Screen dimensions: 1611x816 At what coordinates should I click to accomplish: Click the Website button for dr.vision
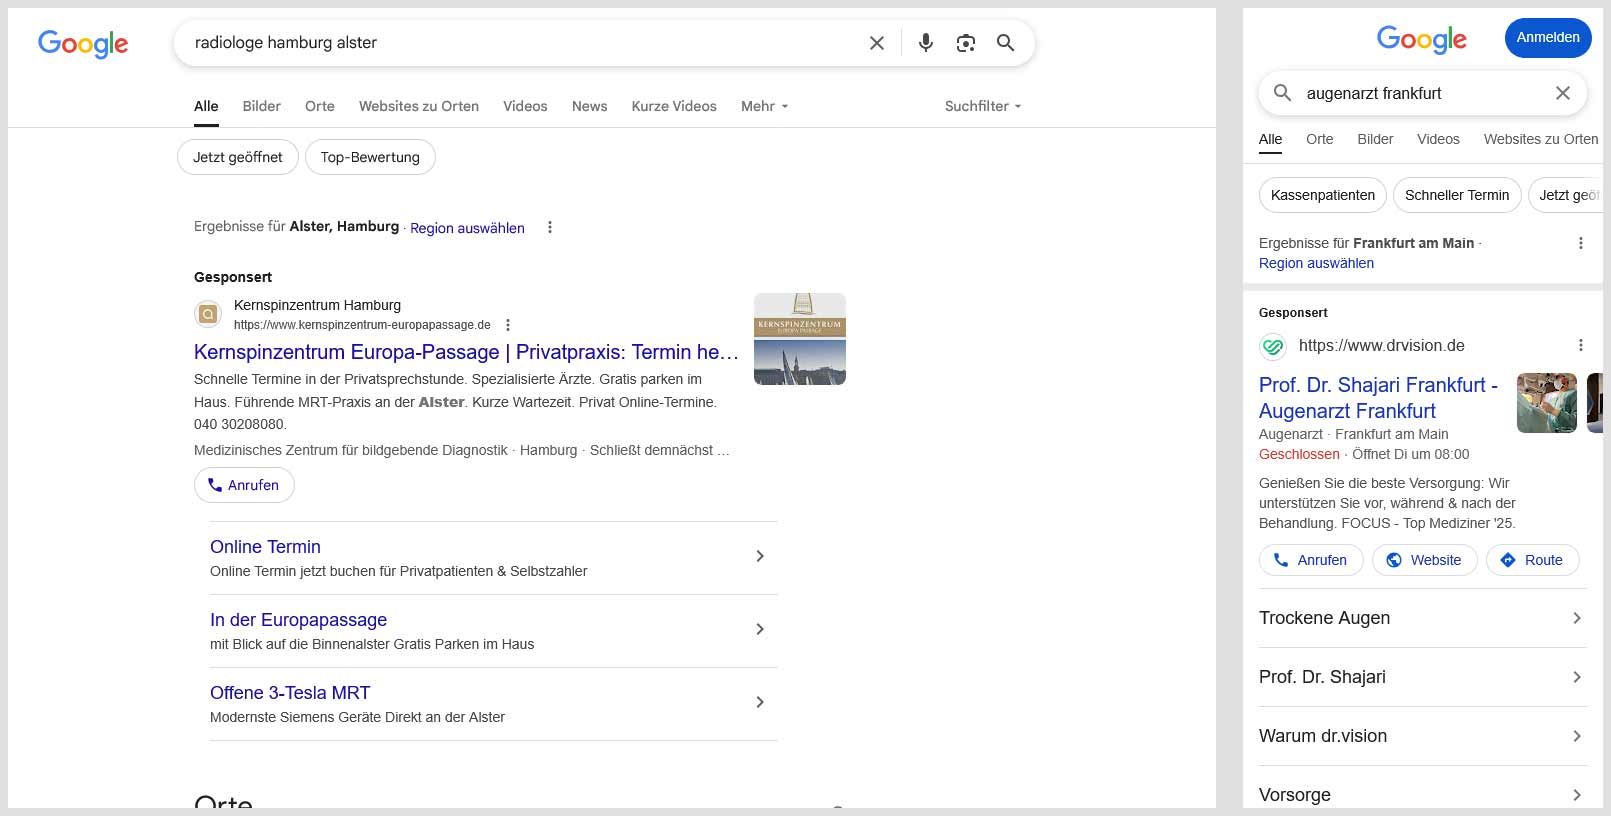pos(1425,560)
